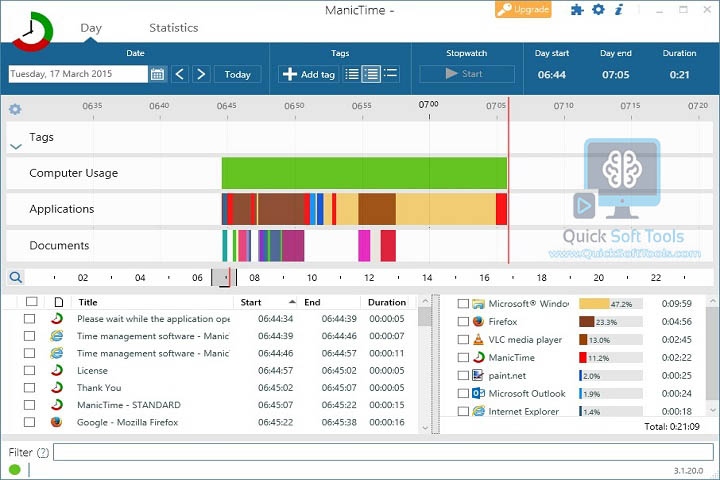Click Internet Explorer duration 0:00:18
Screen dimensions: 720x480
tap(676, 411)
